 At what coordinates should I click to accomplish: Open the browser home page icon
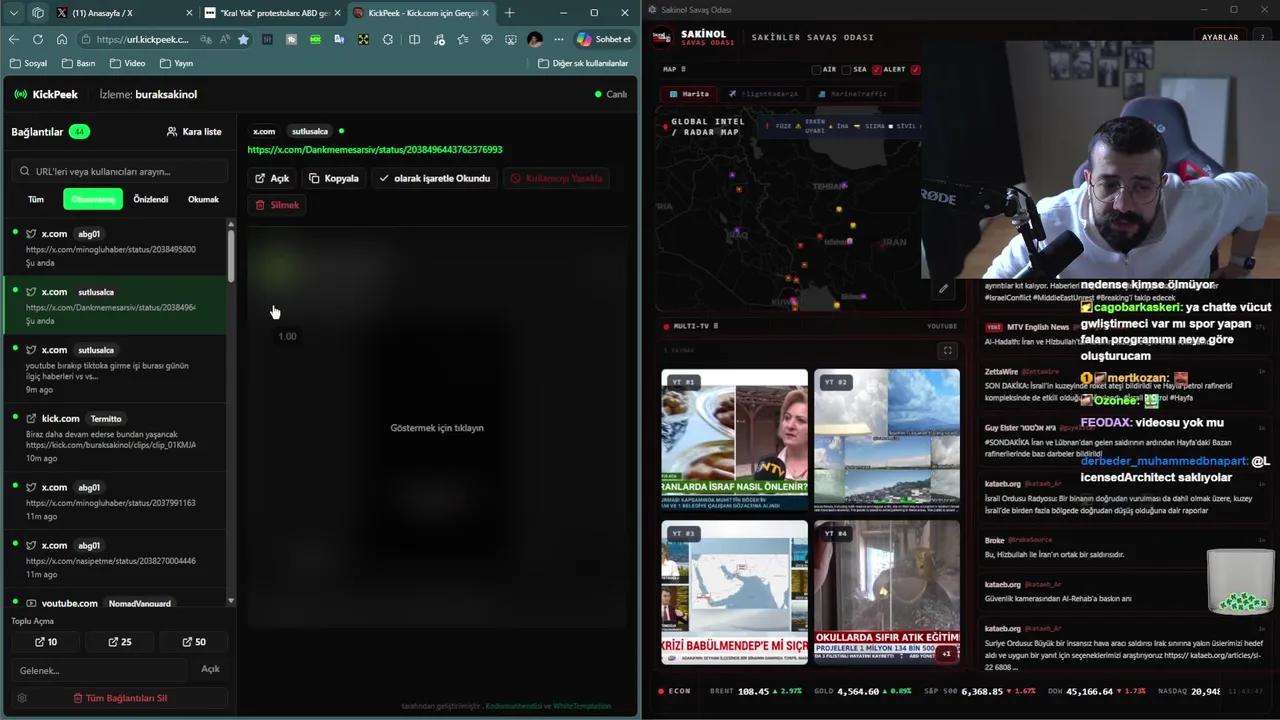62,39
